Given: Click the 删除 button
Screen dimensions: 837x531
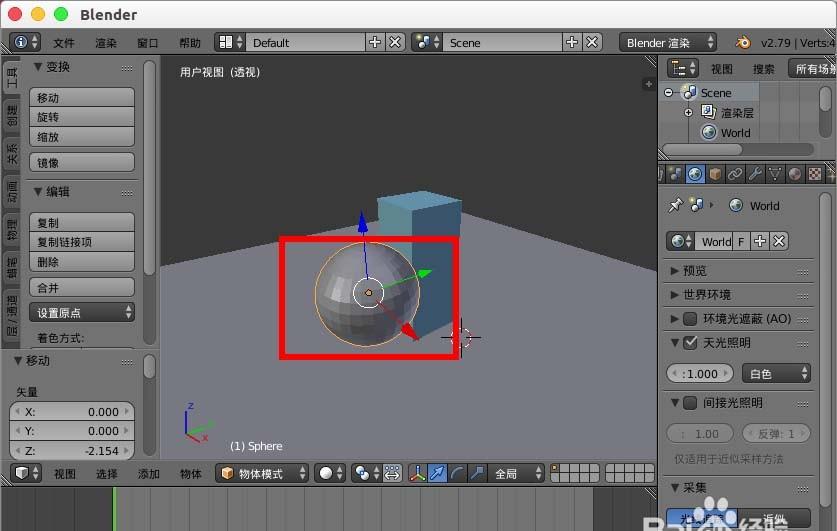Looking at the screenshot, I should 82,261.
